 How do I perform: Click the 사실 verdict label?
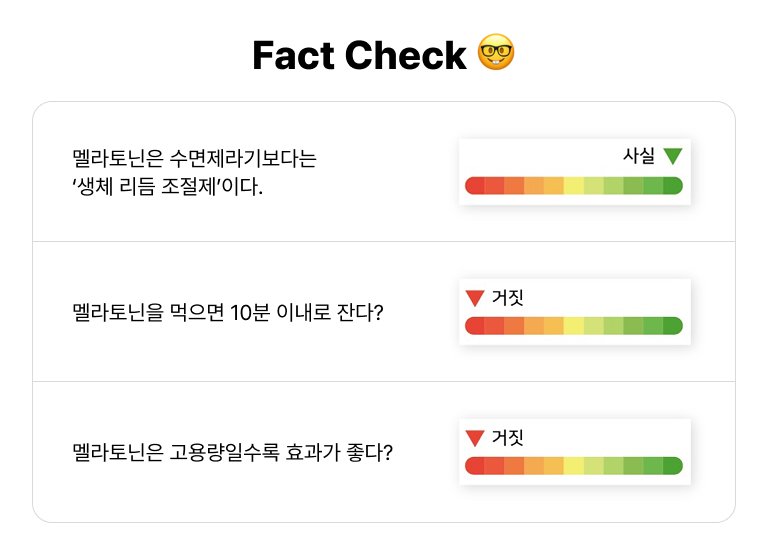click(638, 156)
